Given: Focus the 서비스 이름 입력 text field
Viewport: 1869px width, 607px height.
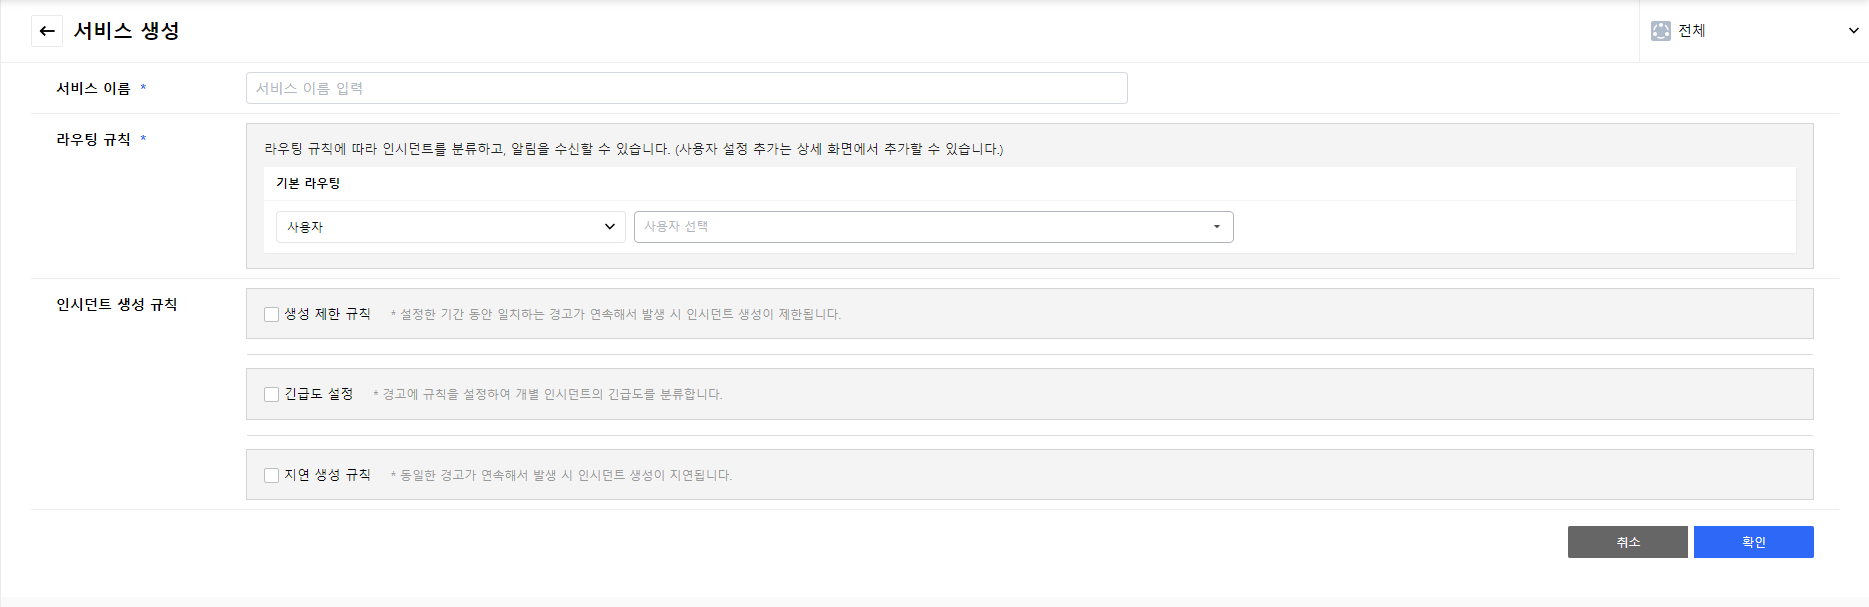Looking at the screenshot, I should [686, 88].
